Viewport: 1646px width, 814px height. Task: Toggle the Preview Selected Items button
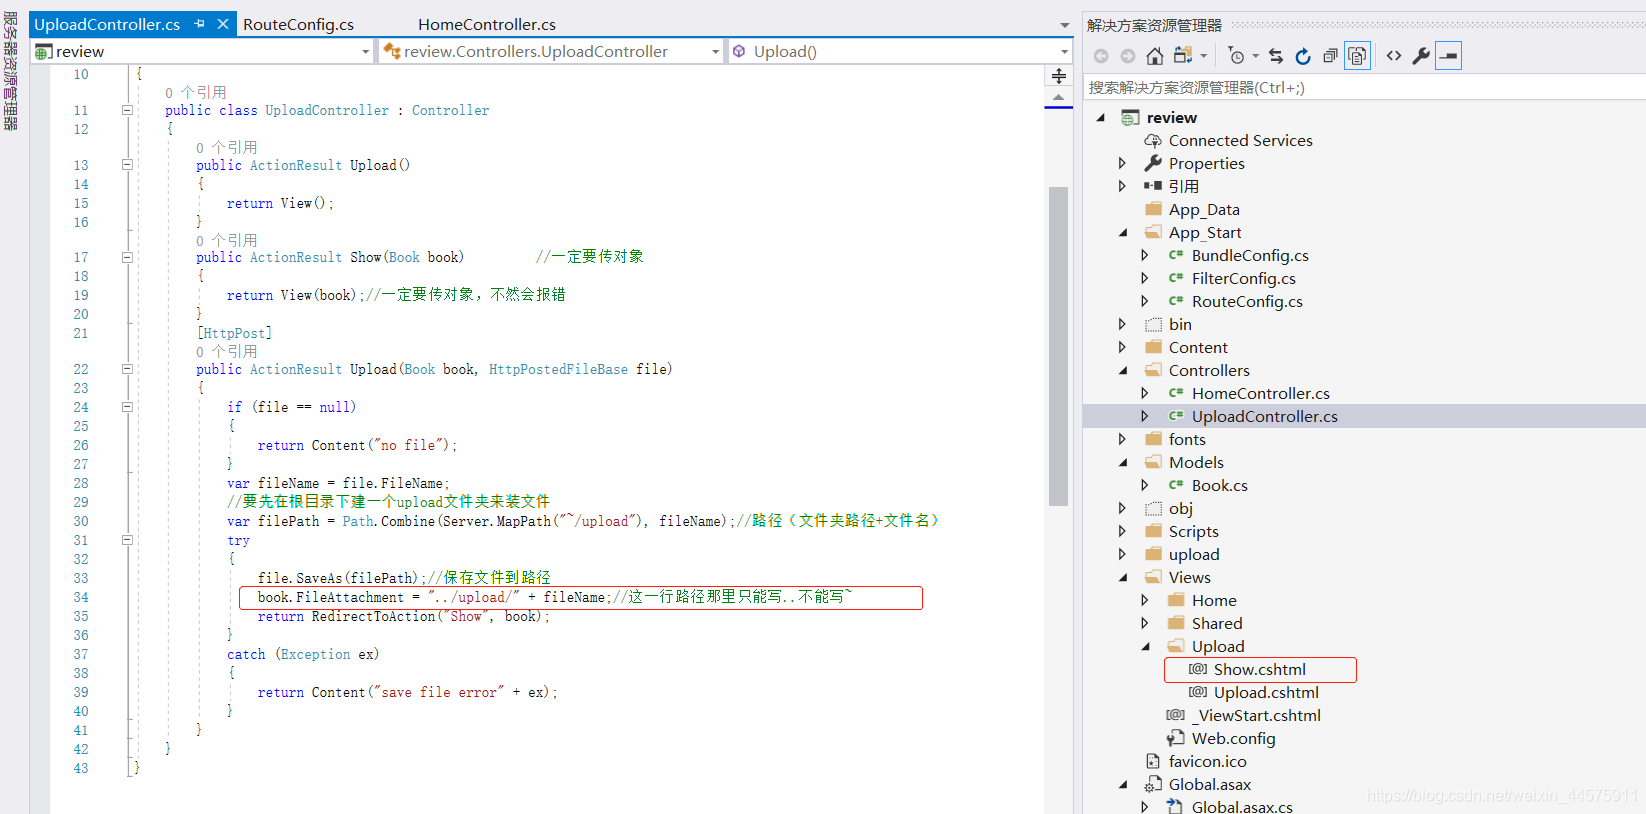coord(1448,56)
